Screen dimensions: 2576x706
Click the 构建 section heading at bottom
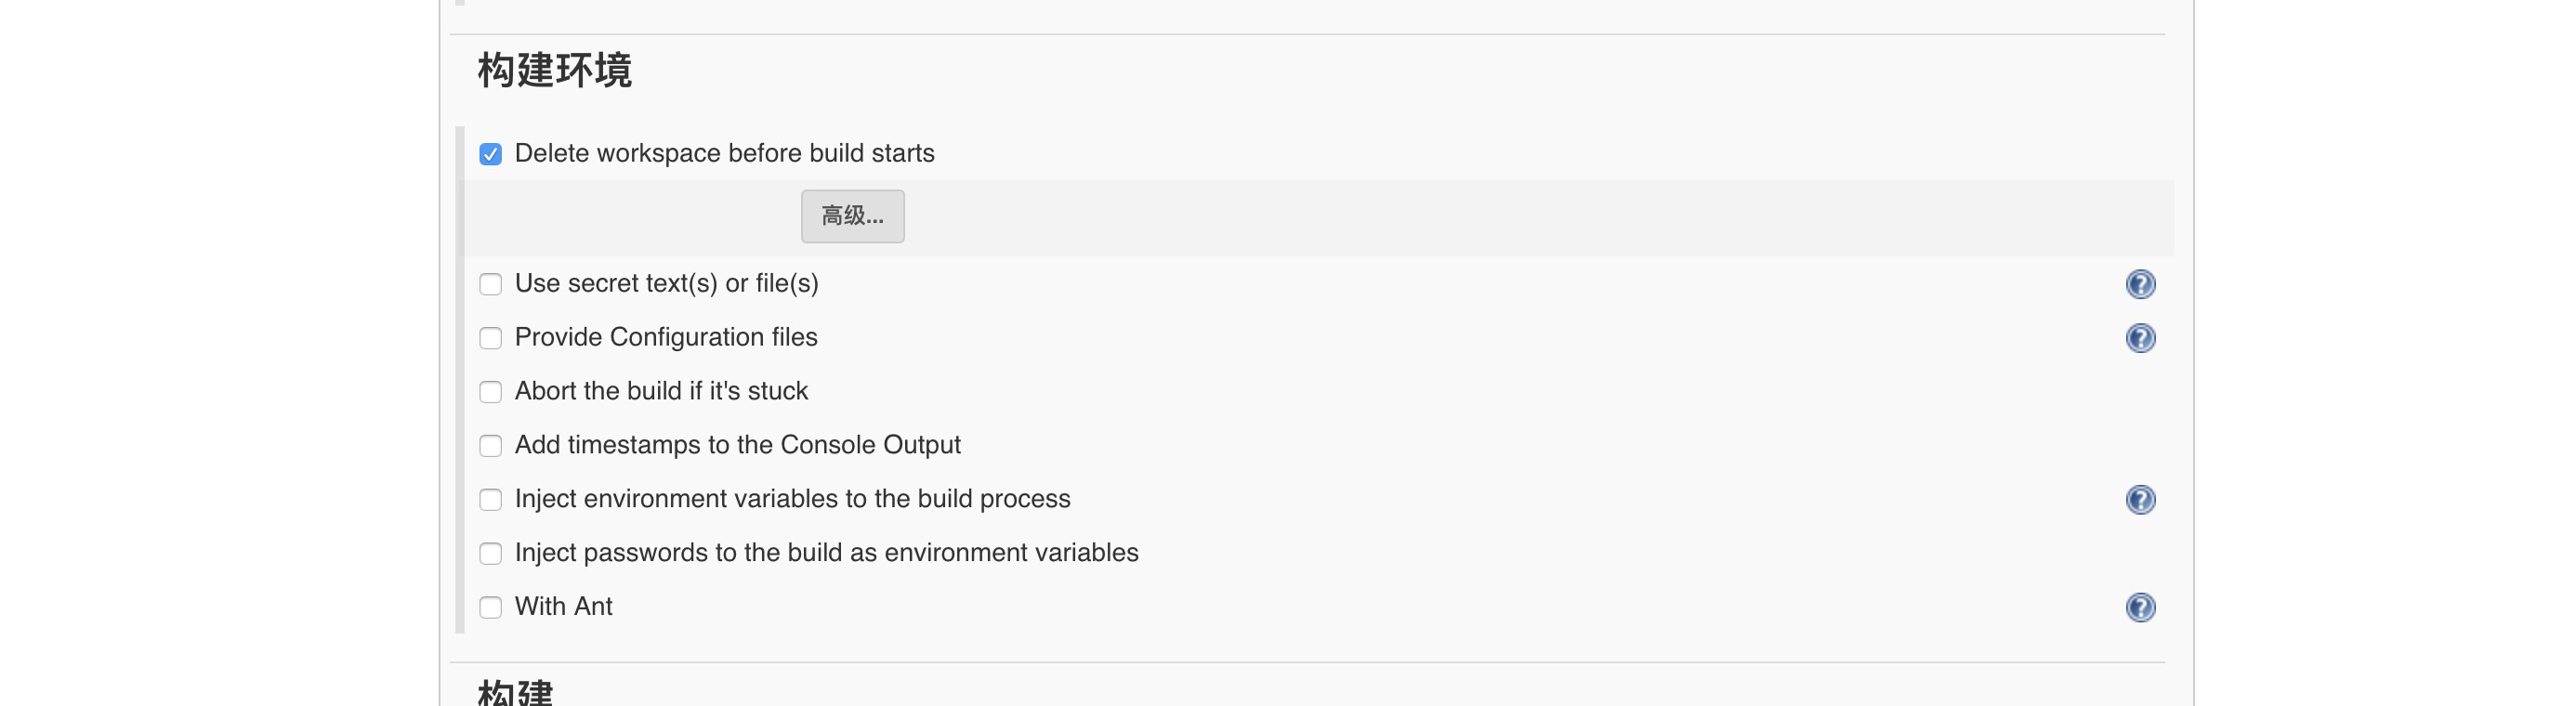[x=515, y=692]
